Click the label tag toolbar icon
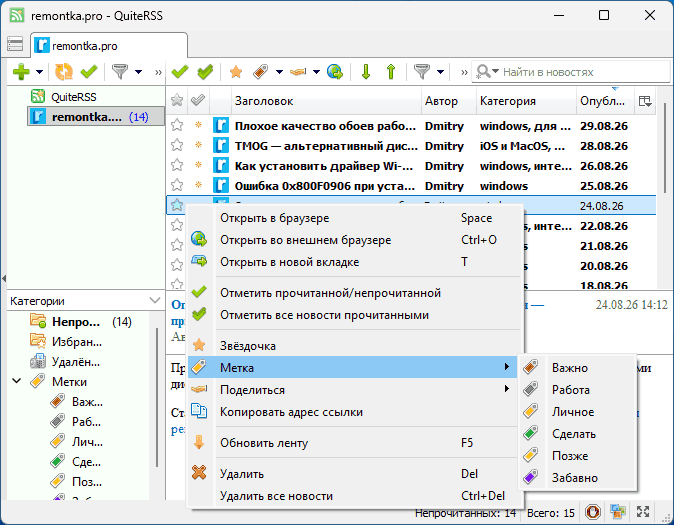Screen dimensions: 674x525 (260, 72)
